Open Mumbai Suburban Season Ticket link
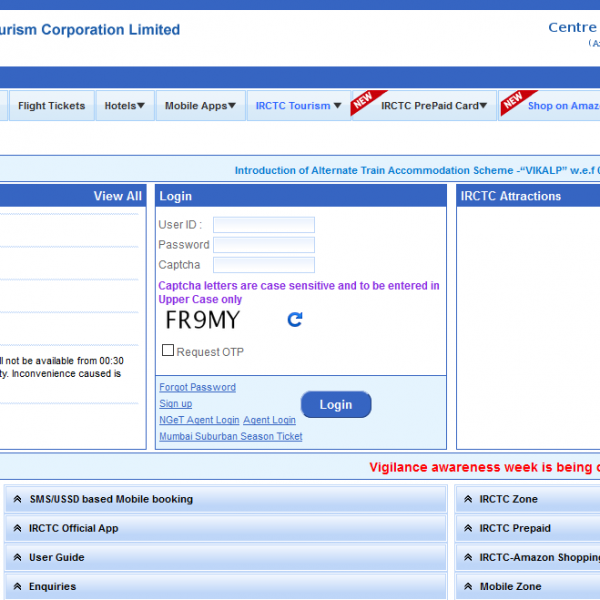 (230, 436)
